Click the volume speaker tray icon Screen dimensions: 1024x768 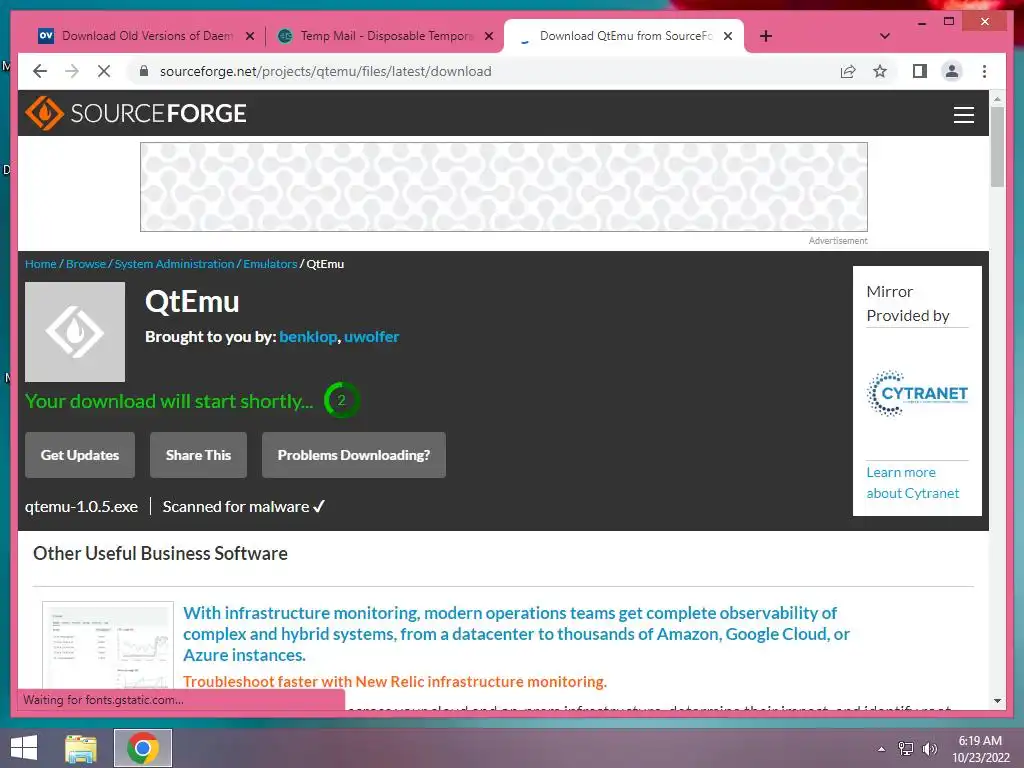point(929,749)
